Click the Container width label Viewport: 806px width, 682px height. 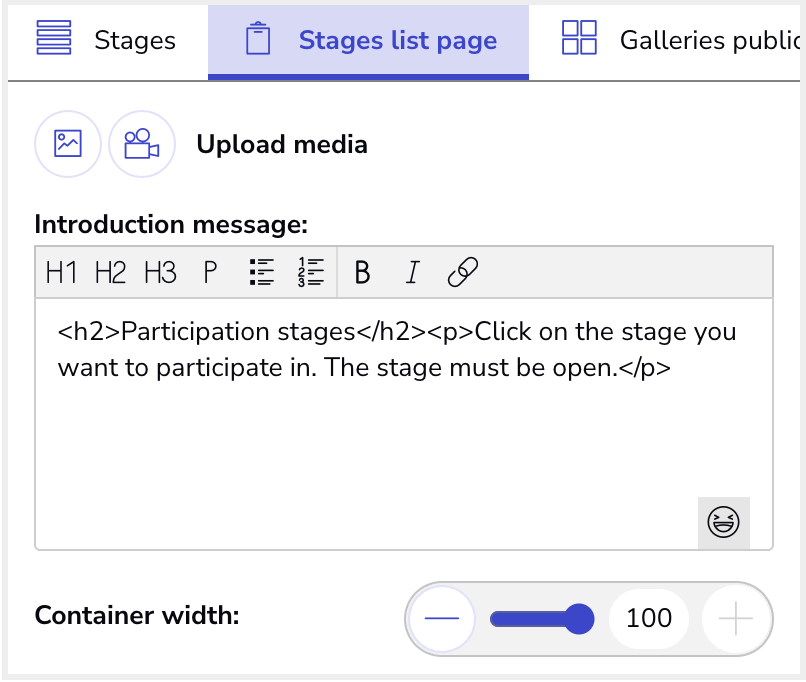pyautogui.click(x=137, y=615)
